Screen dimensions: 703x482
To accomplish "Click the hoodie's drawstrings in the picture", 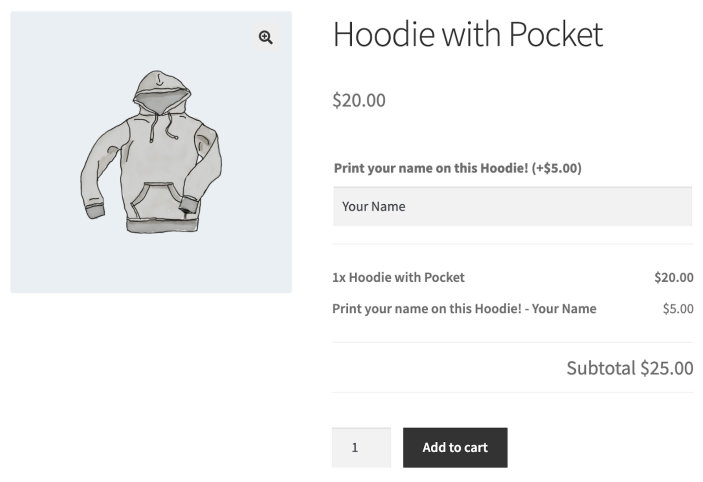I will coord(158,128).
